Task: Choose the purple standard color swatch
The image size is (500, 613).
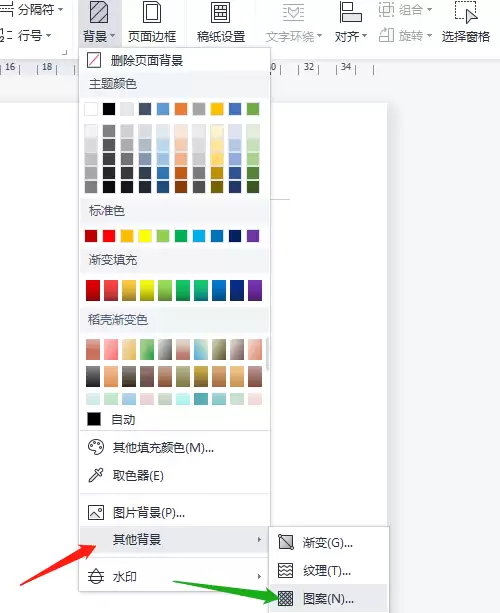Action: [x=253, y=236]
